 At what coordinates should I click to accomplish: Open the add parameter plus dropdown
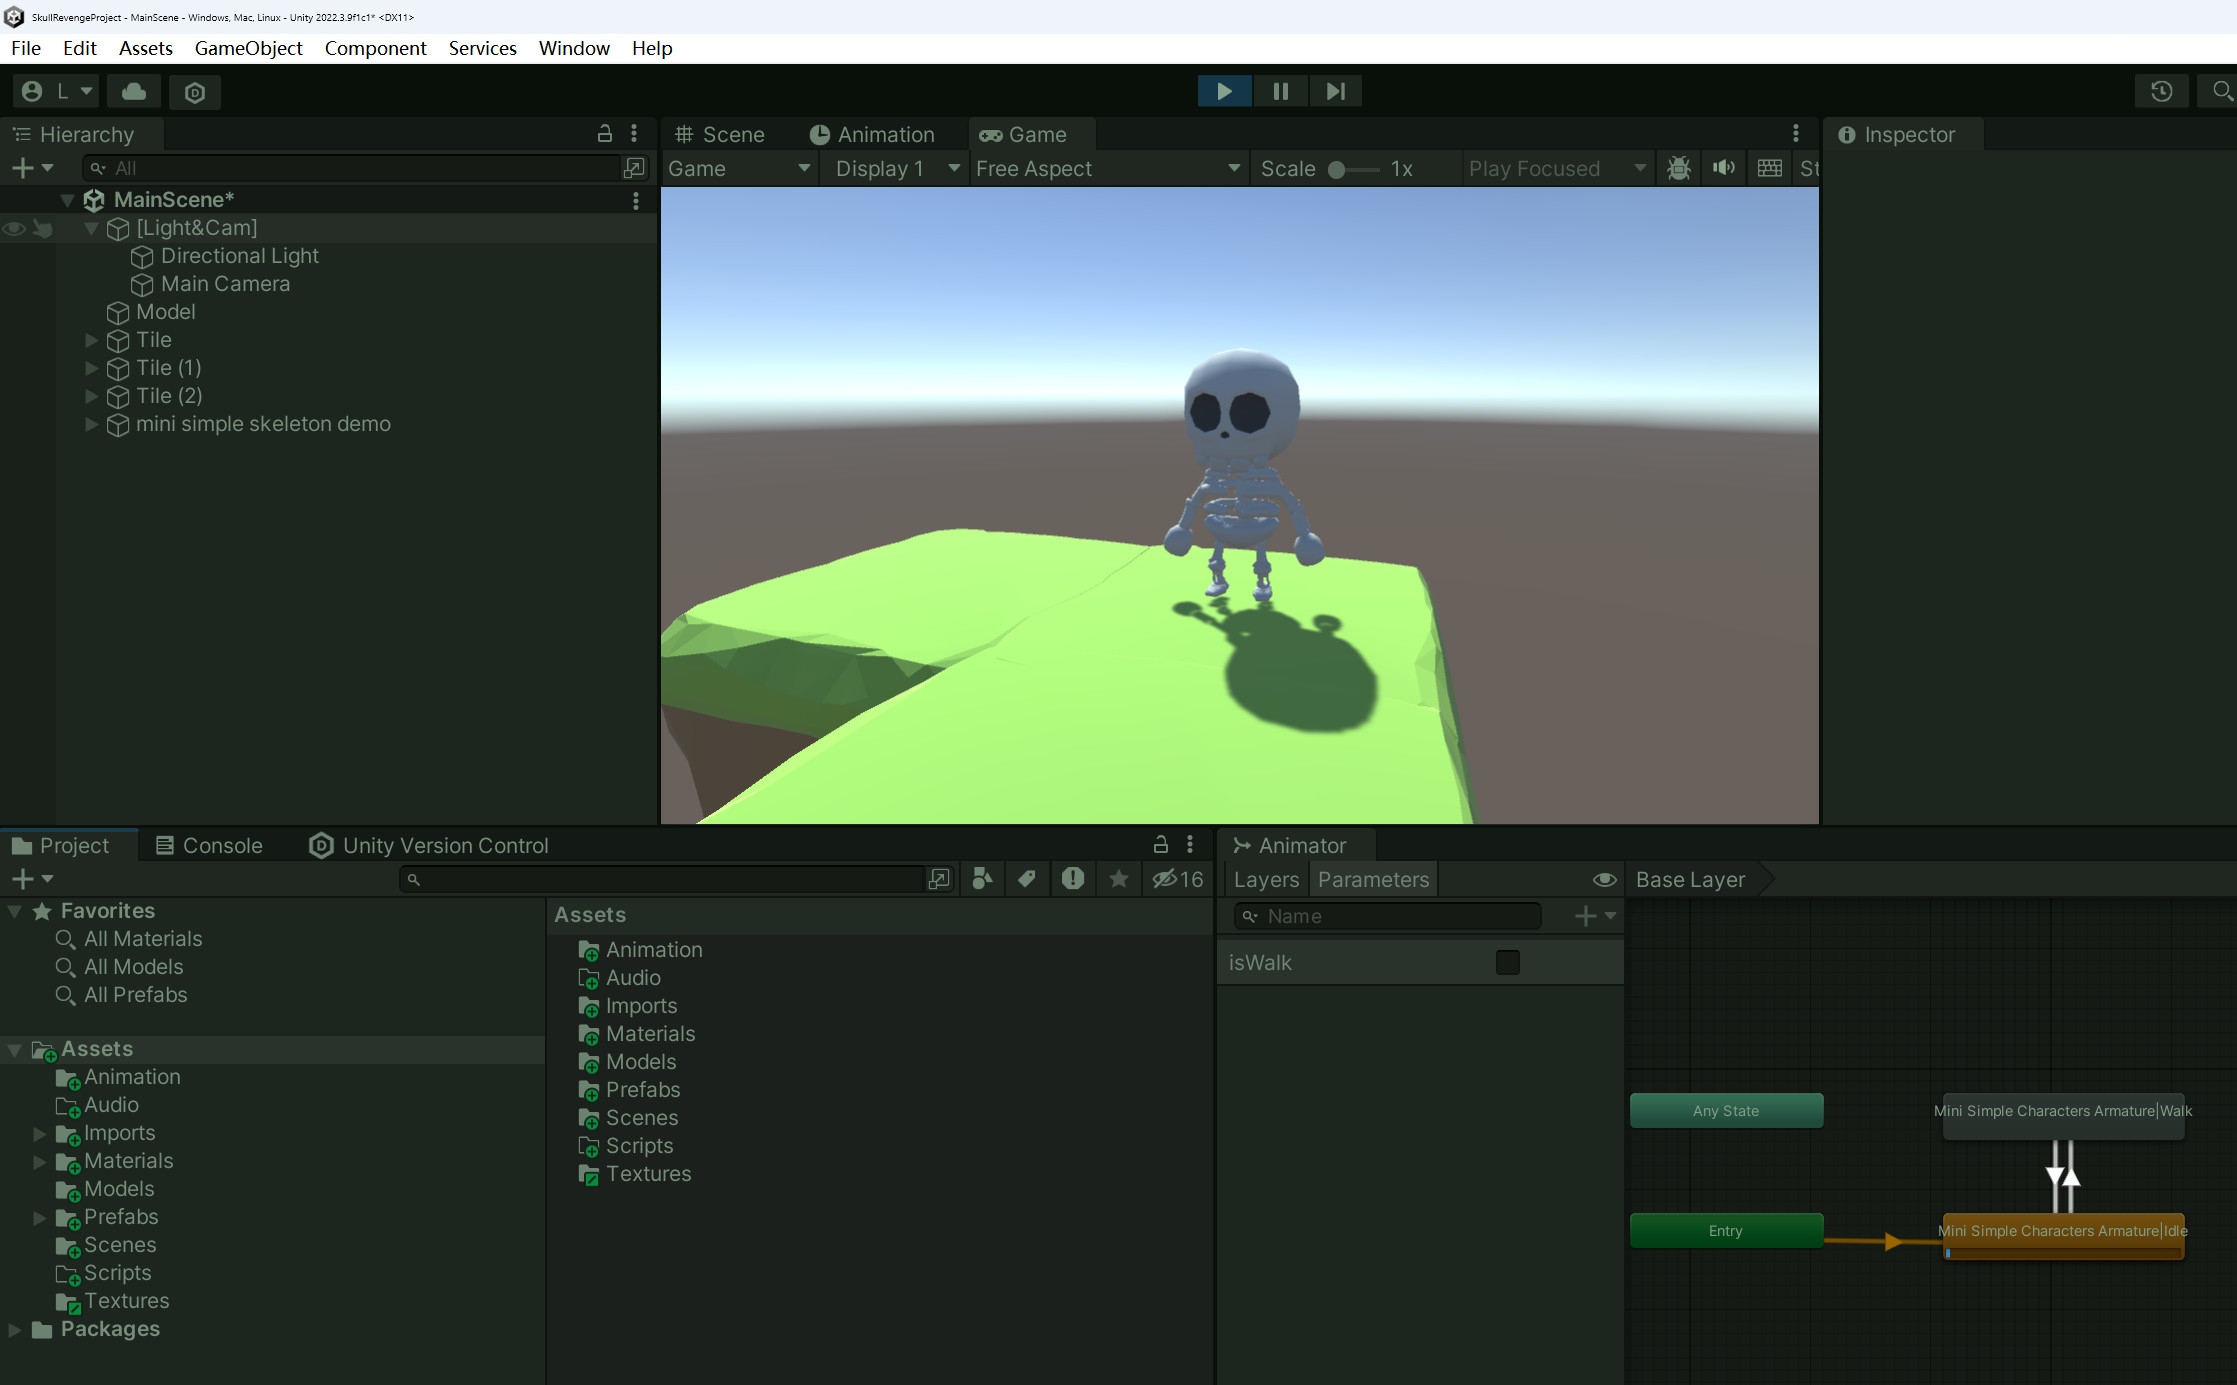coord(1595,916)
